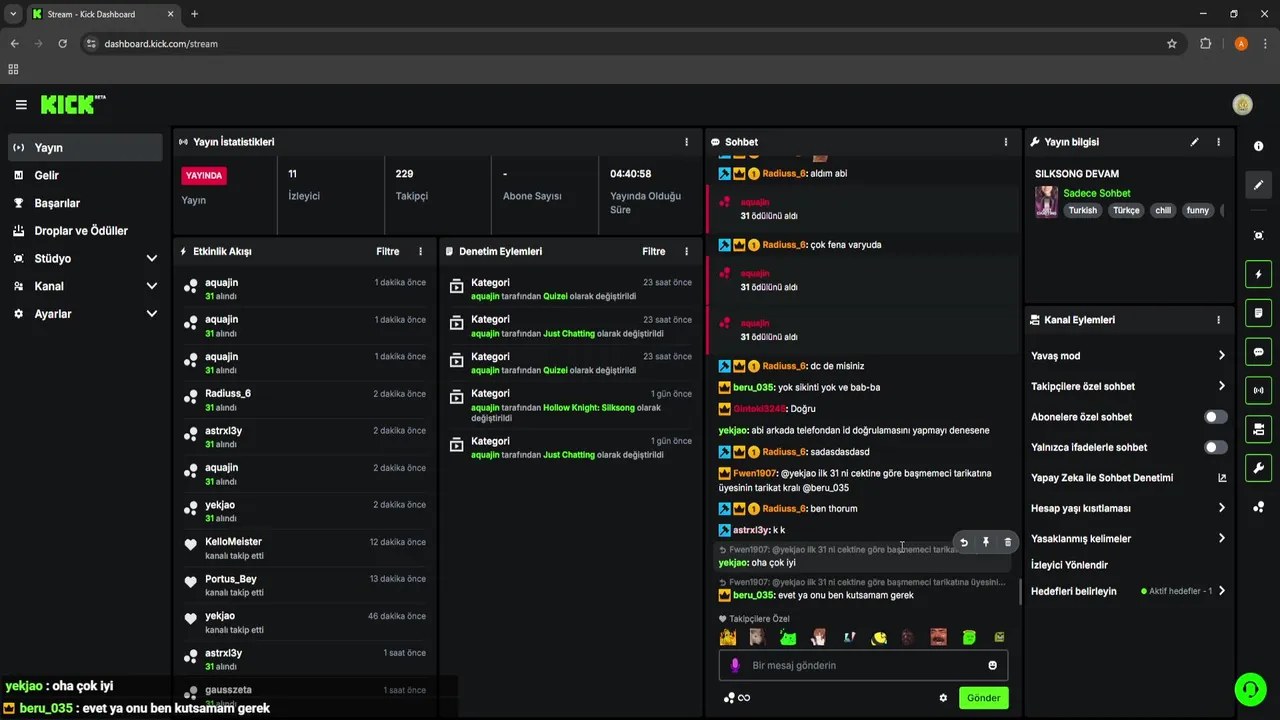Click İzleyici Yönlendir action
Viewport: 1280px width, 720px height.
click(1069, 565)
